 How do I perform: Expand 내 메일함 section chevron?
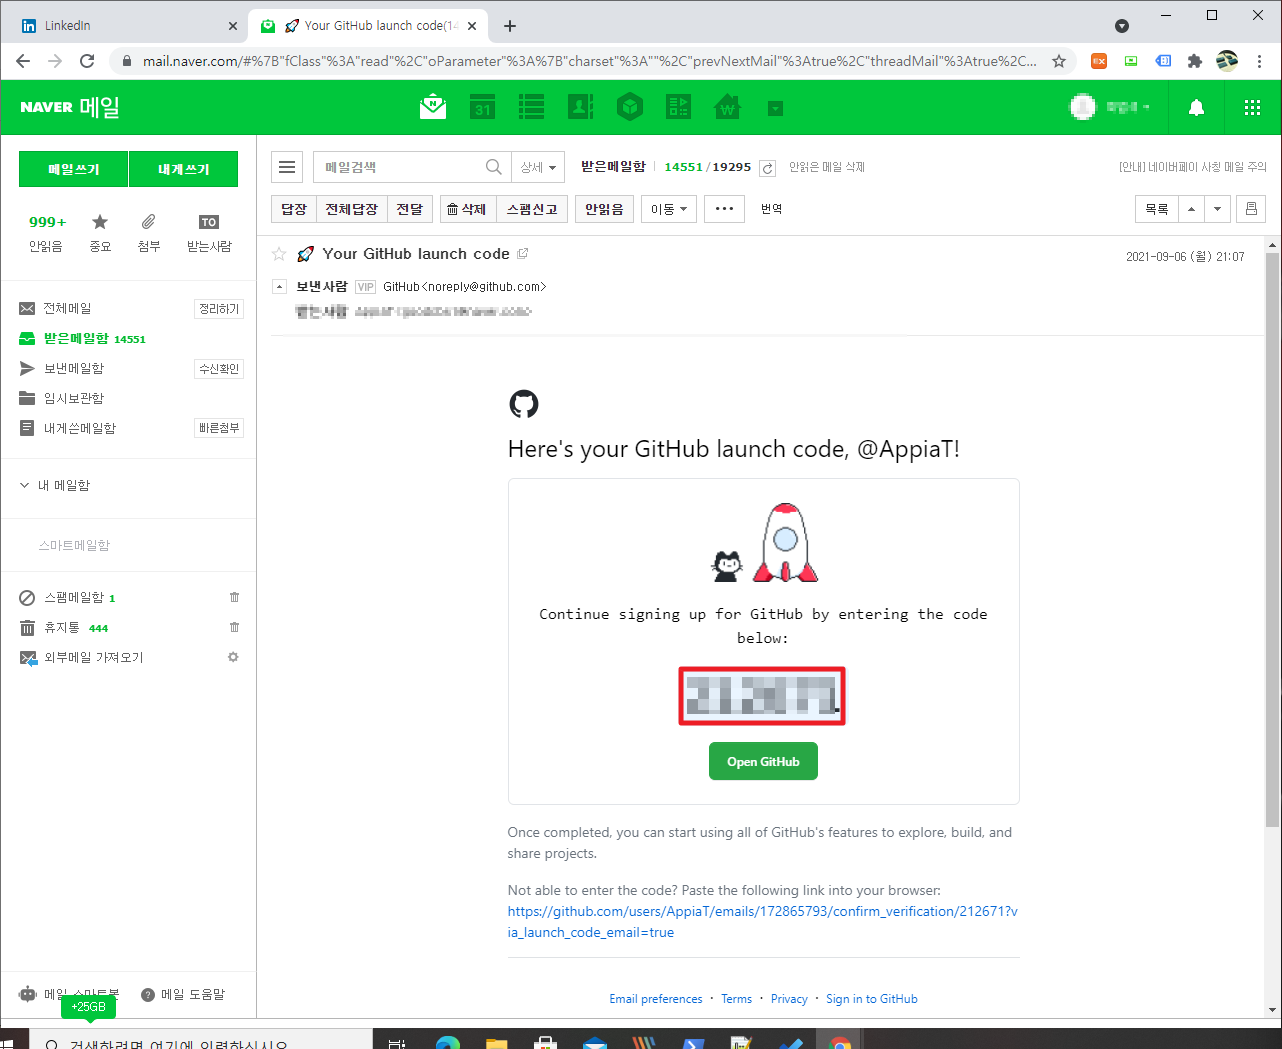coord(25,485)
